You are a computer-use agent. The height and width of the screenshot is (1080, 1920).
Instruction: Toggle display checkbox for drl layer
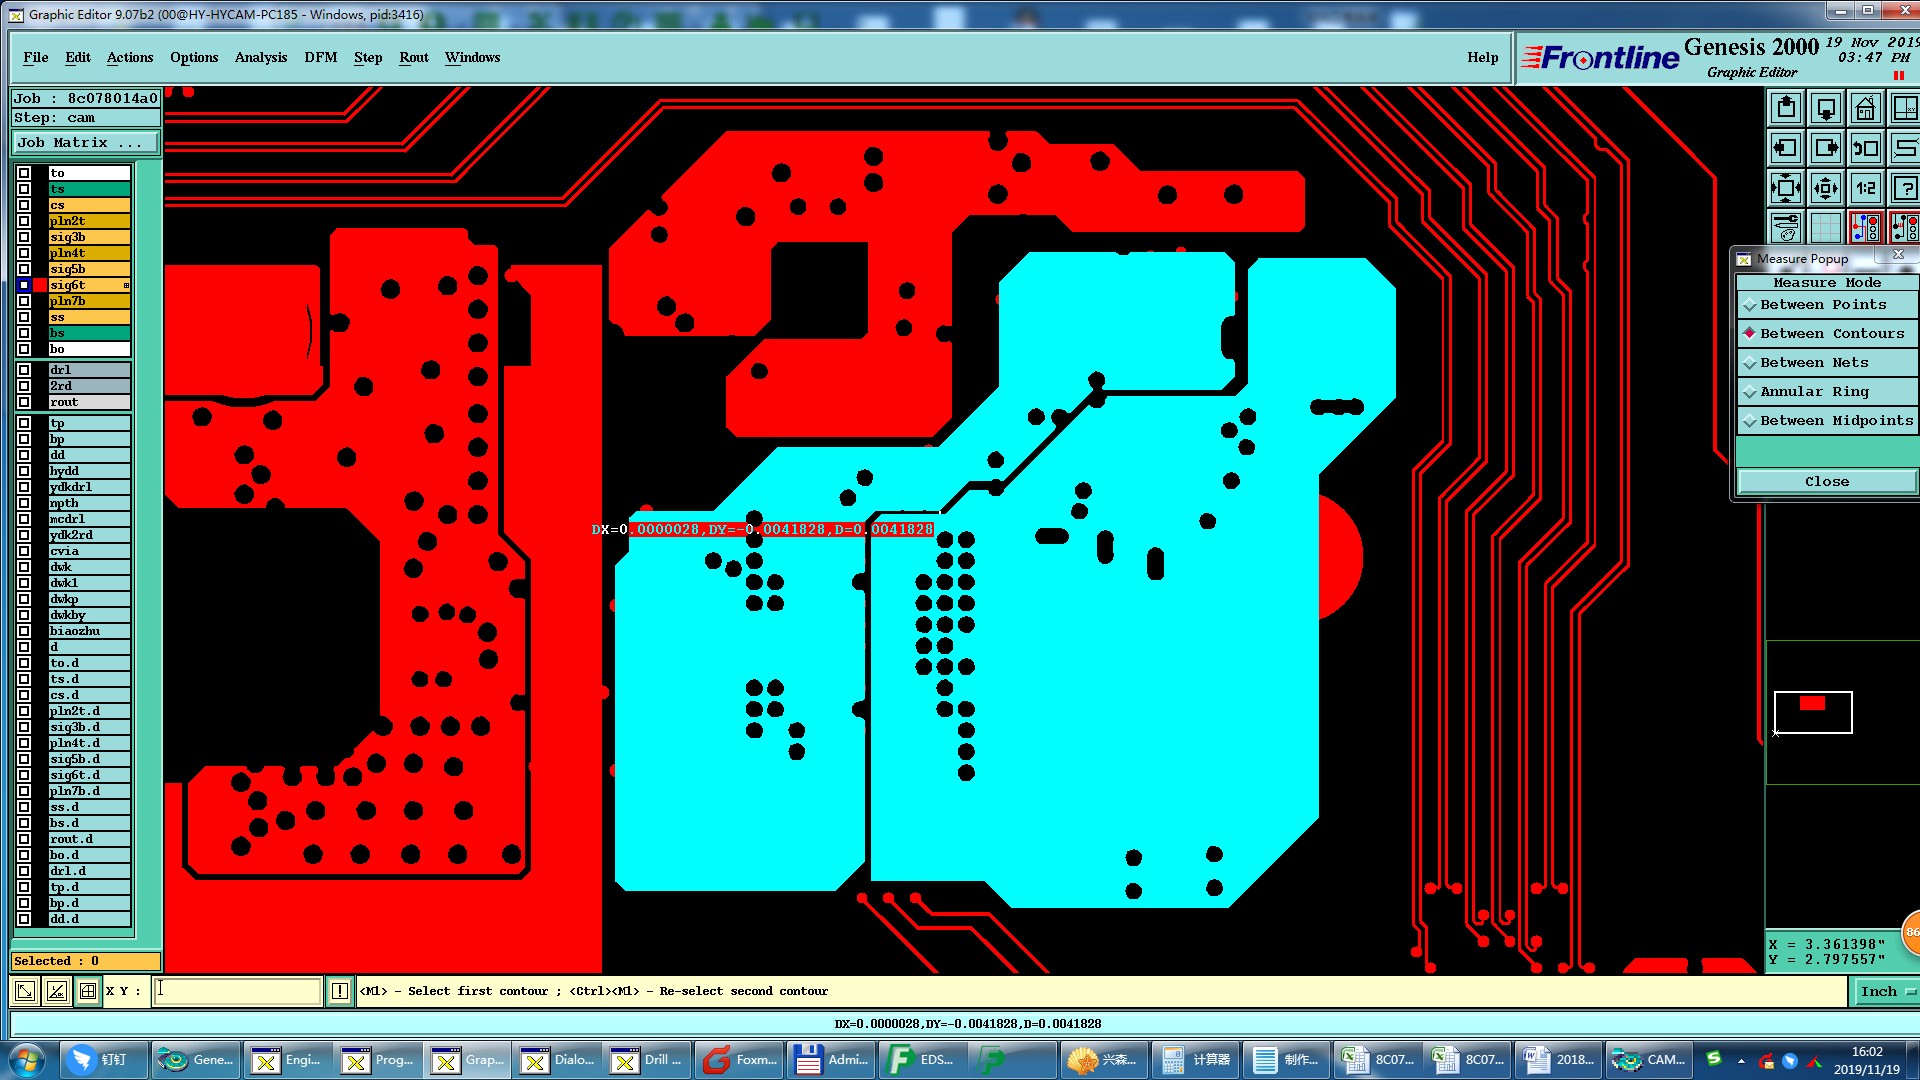tap(24, 370)
